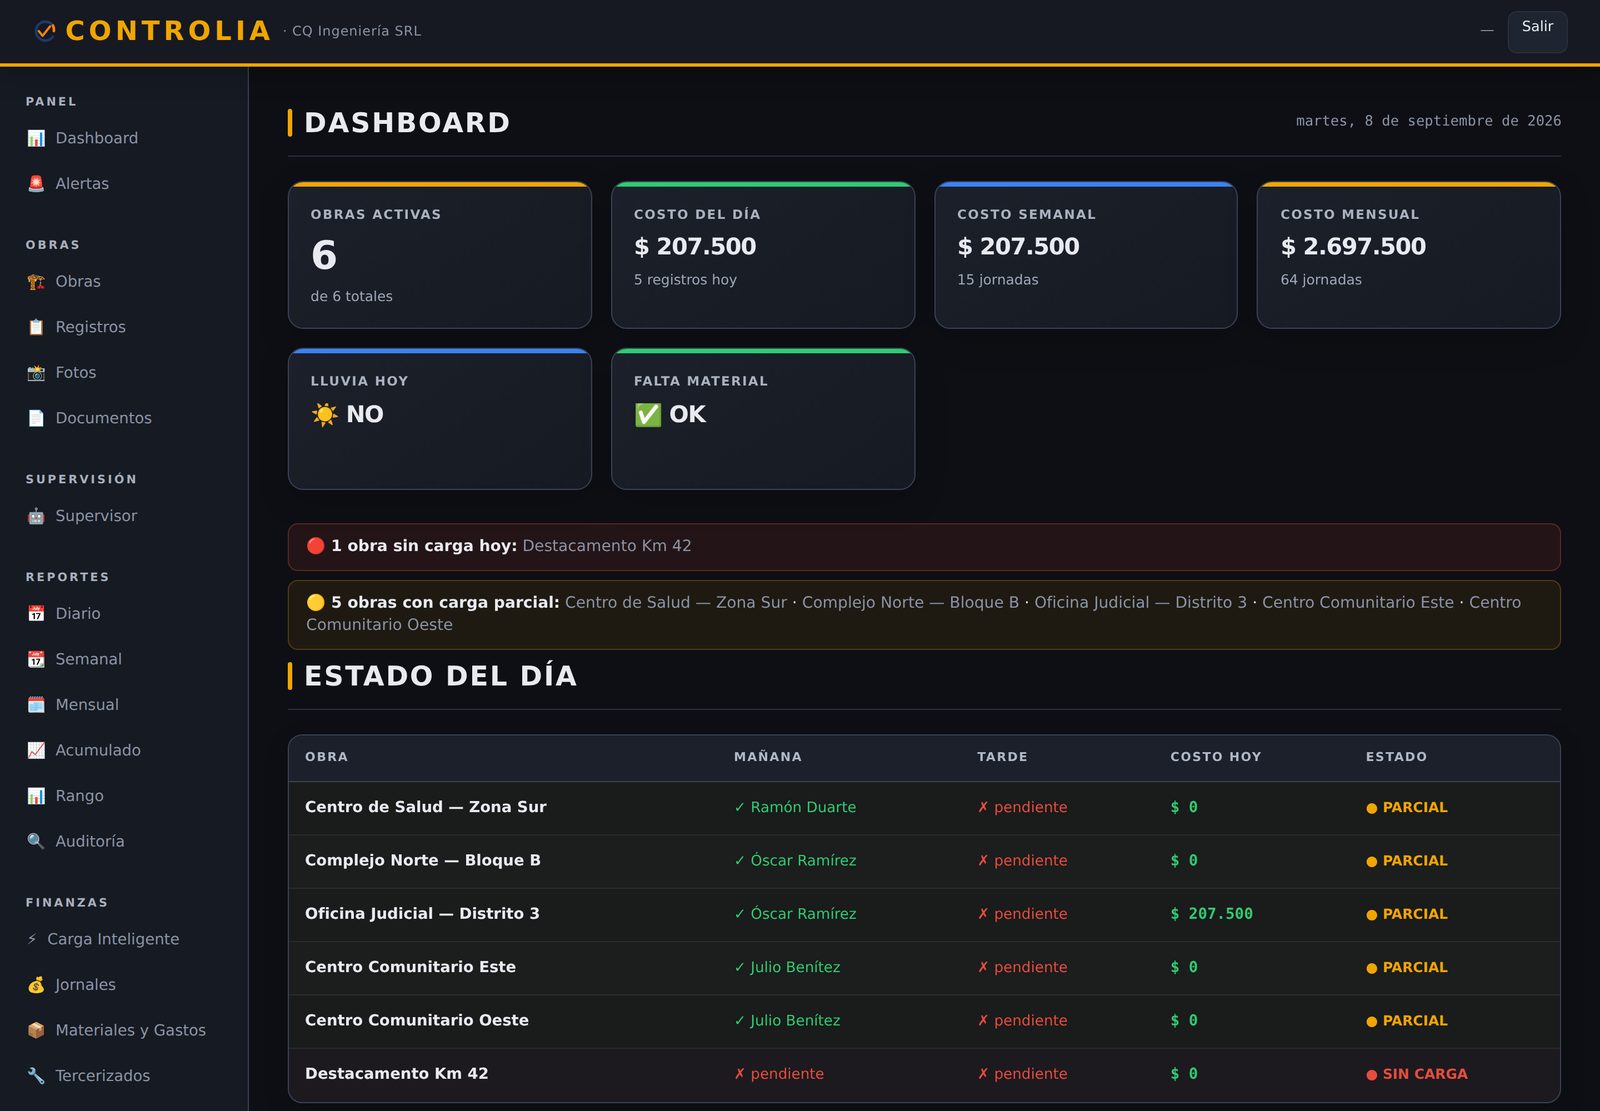Open the Costo Mensual summary card

coord(1408,255)
